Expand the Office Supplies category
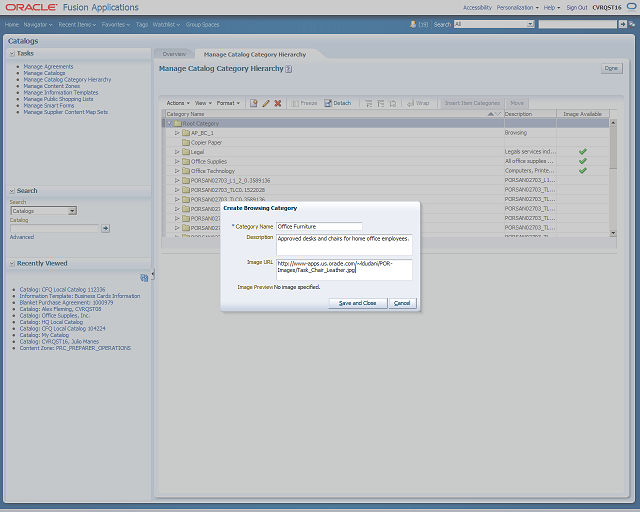 (177, 161)
